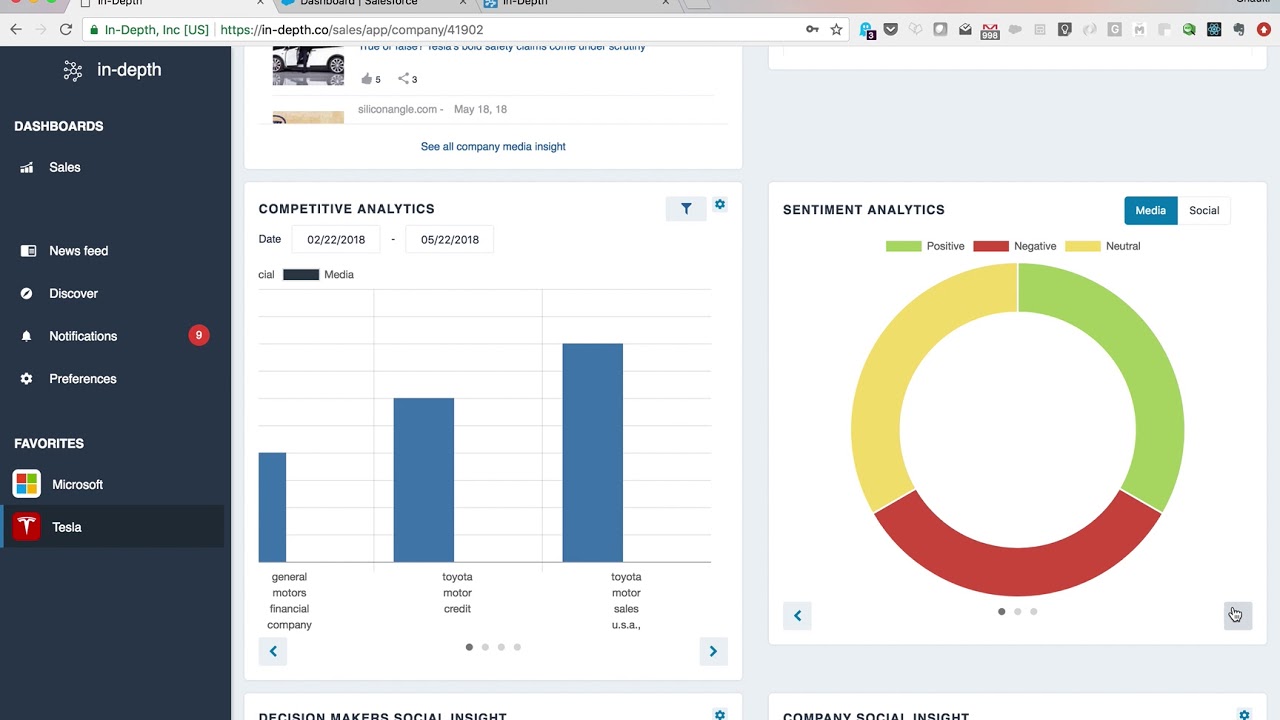Viewport: 1280px width, 720px height.
Task: Open the Pocket extension icon
Action: [x=890, y=30]
